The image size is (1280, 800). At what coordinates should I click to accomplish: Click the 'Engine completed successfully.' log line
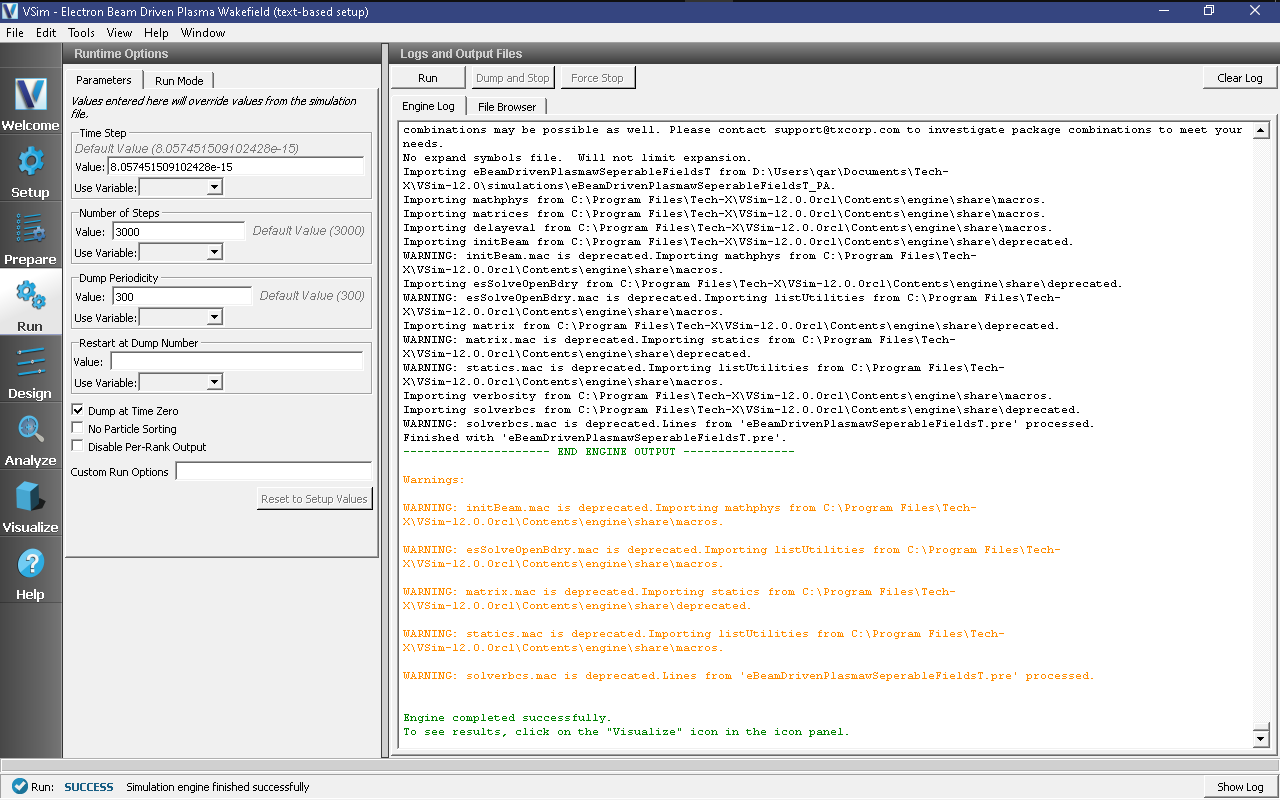[507, 718]
